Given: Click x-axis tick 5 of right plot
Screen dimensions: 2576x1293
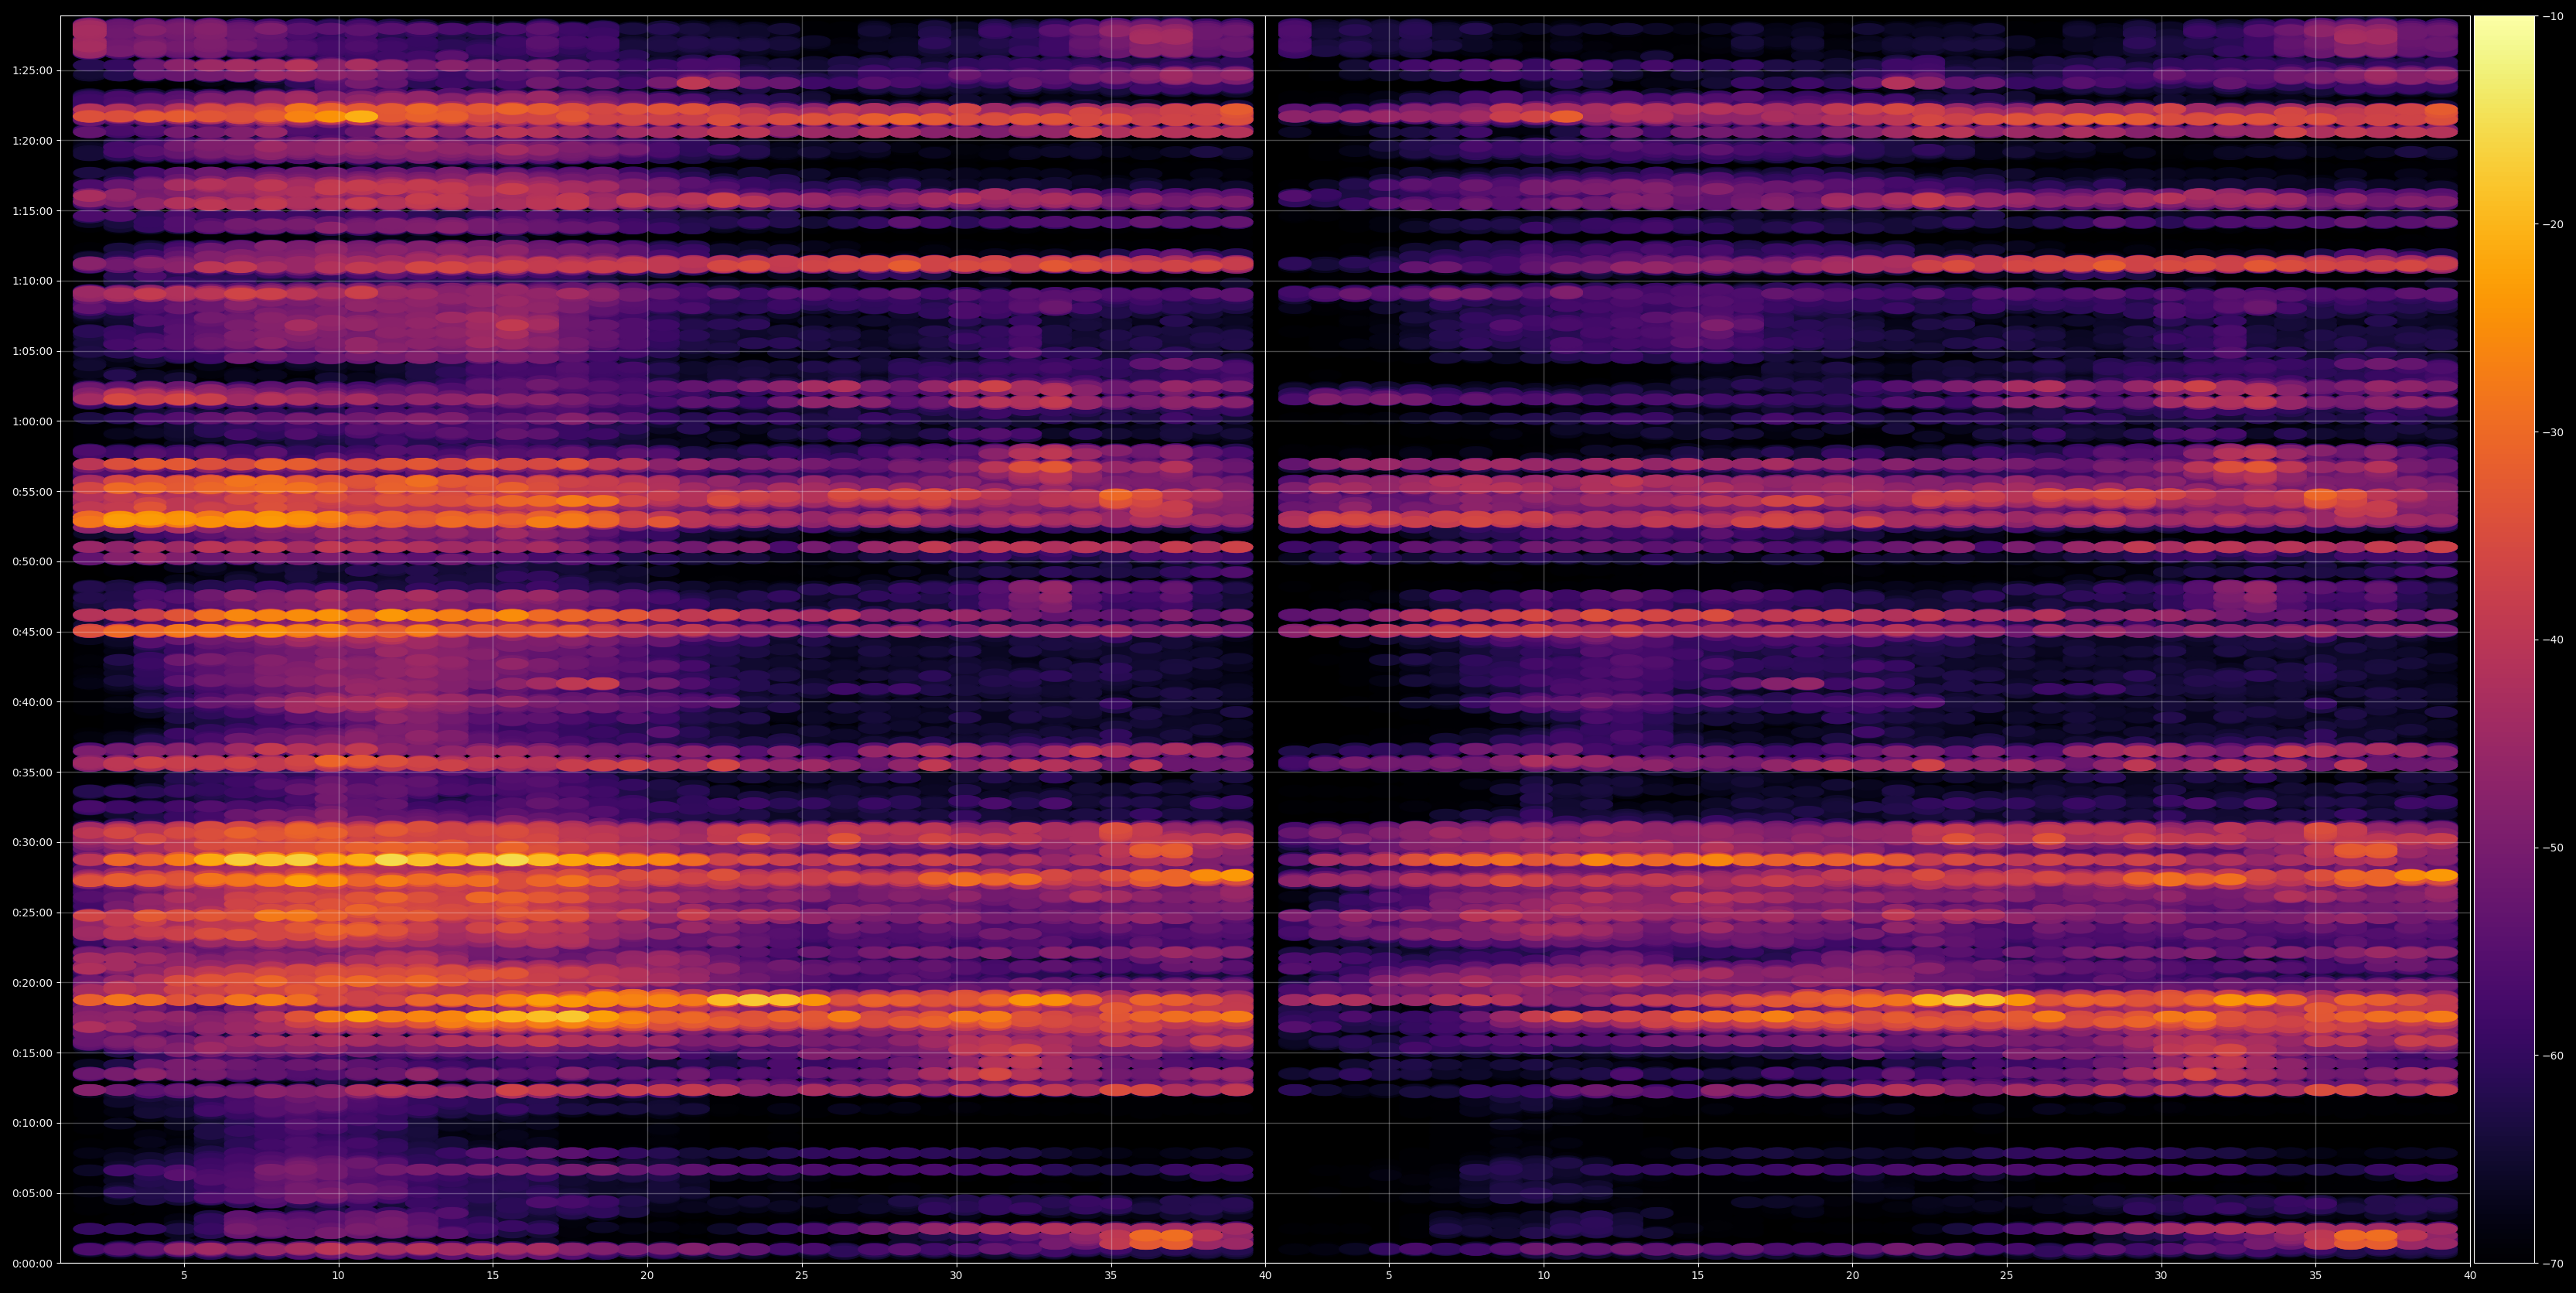Looking at the screenshot, I should (x=1389, y=1276).
